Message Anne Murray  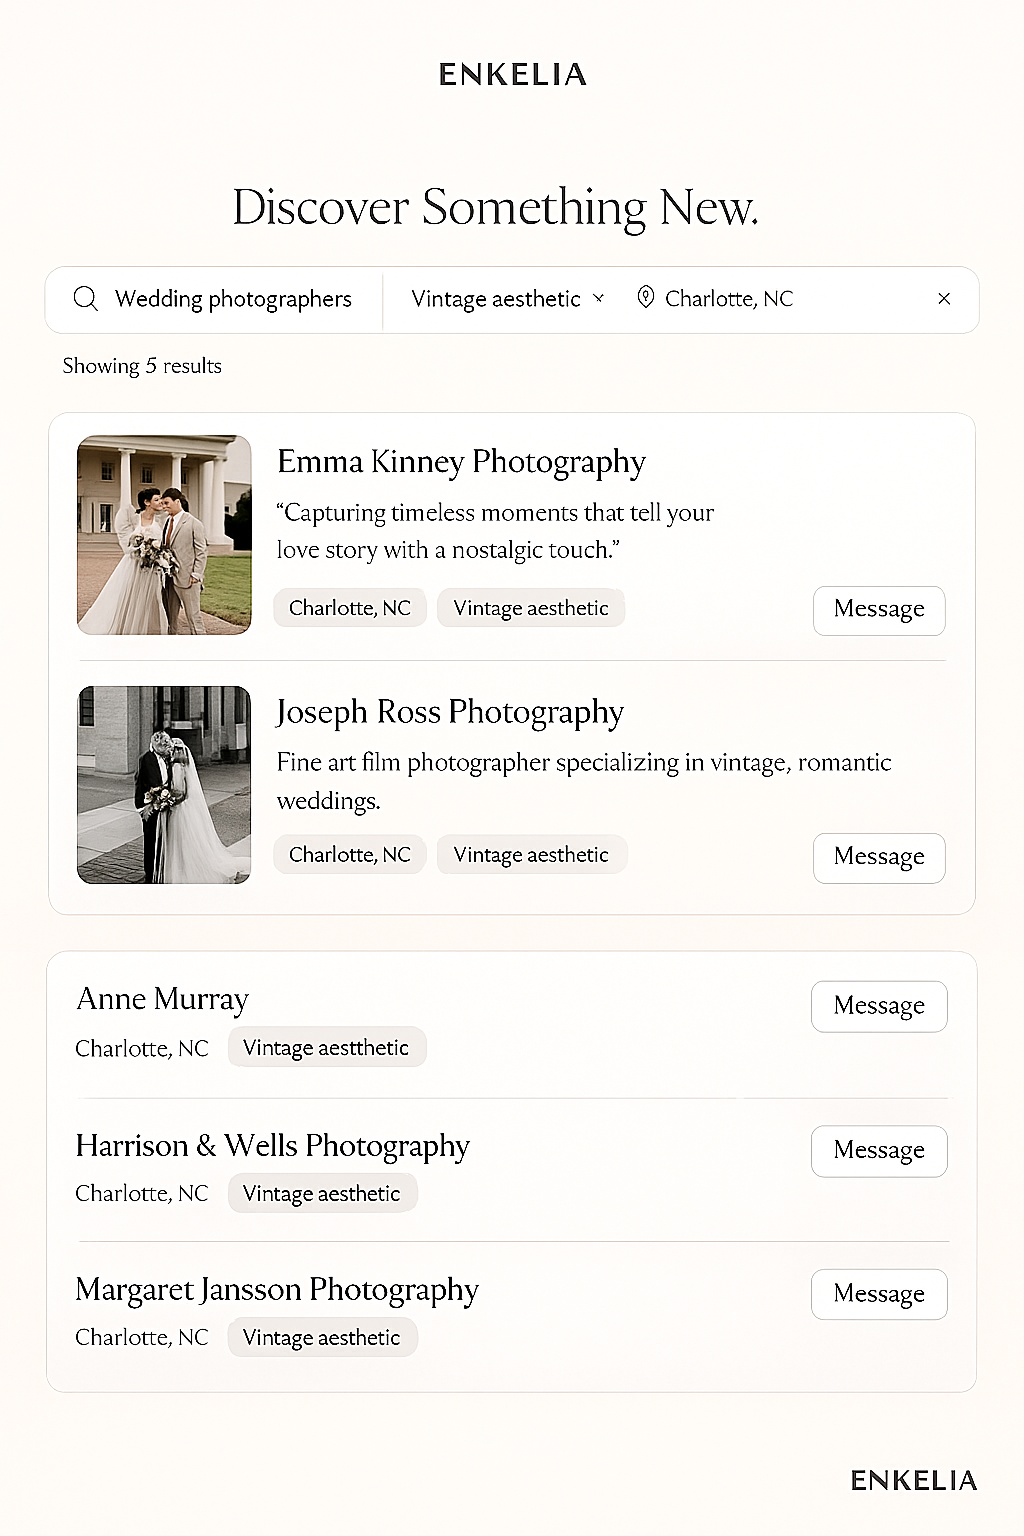(879, 1006)
